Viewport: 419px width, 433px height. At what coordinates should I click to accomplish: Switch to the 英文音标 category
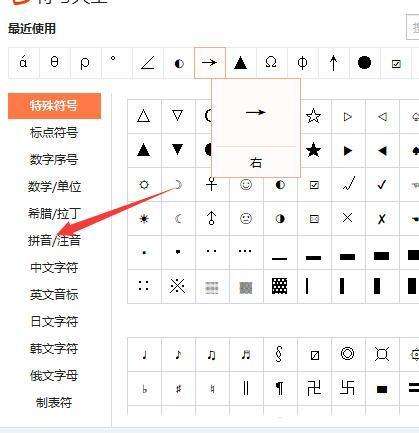click(54, 294)
